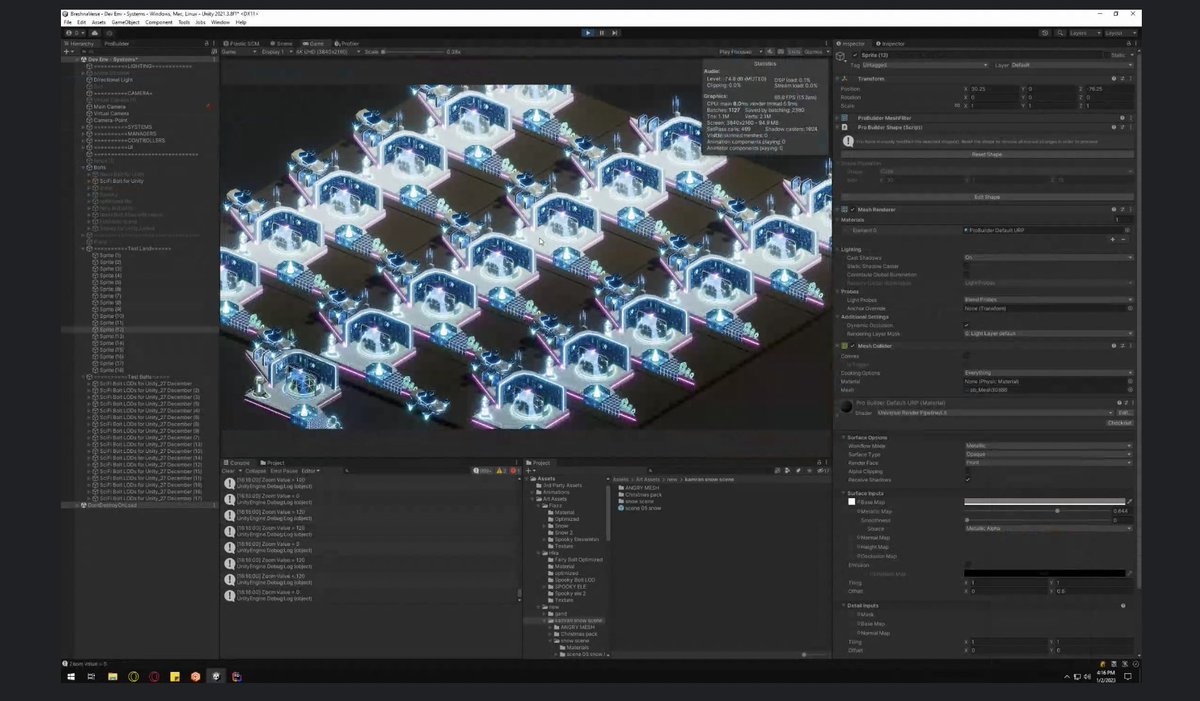The width and height of the screenshot is (1200, 701).
Task: Click the Stats button in the Game view
Action: click(x=793, y=51)
